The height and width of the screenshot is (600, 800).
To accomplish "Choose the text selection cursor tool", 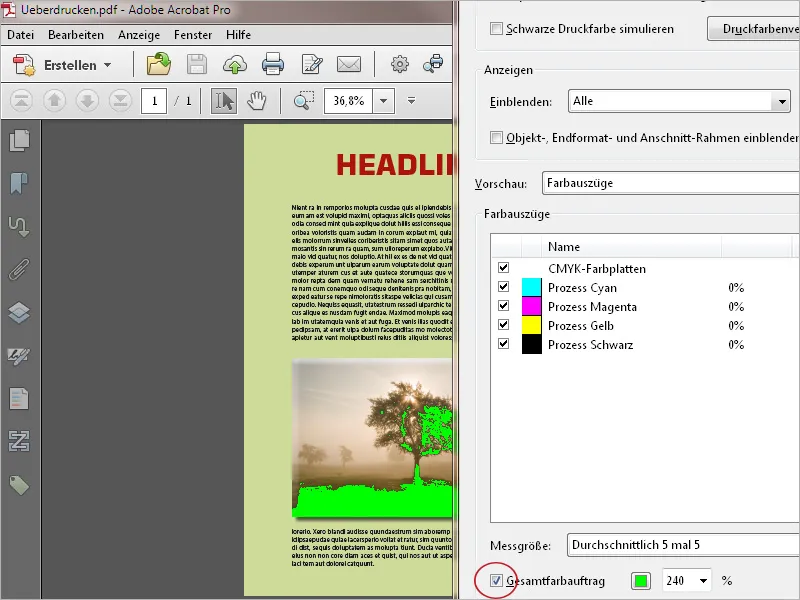I will coord(224,101).
